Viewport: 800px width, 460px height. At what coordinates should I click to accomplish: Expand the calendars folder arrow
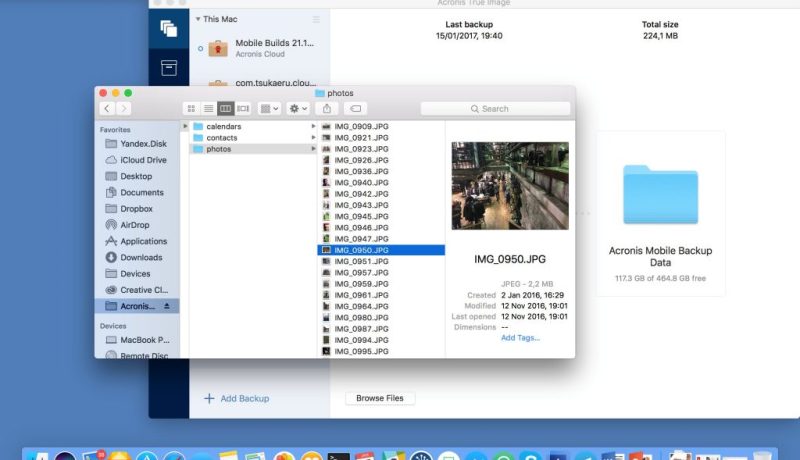coord(313,126)
